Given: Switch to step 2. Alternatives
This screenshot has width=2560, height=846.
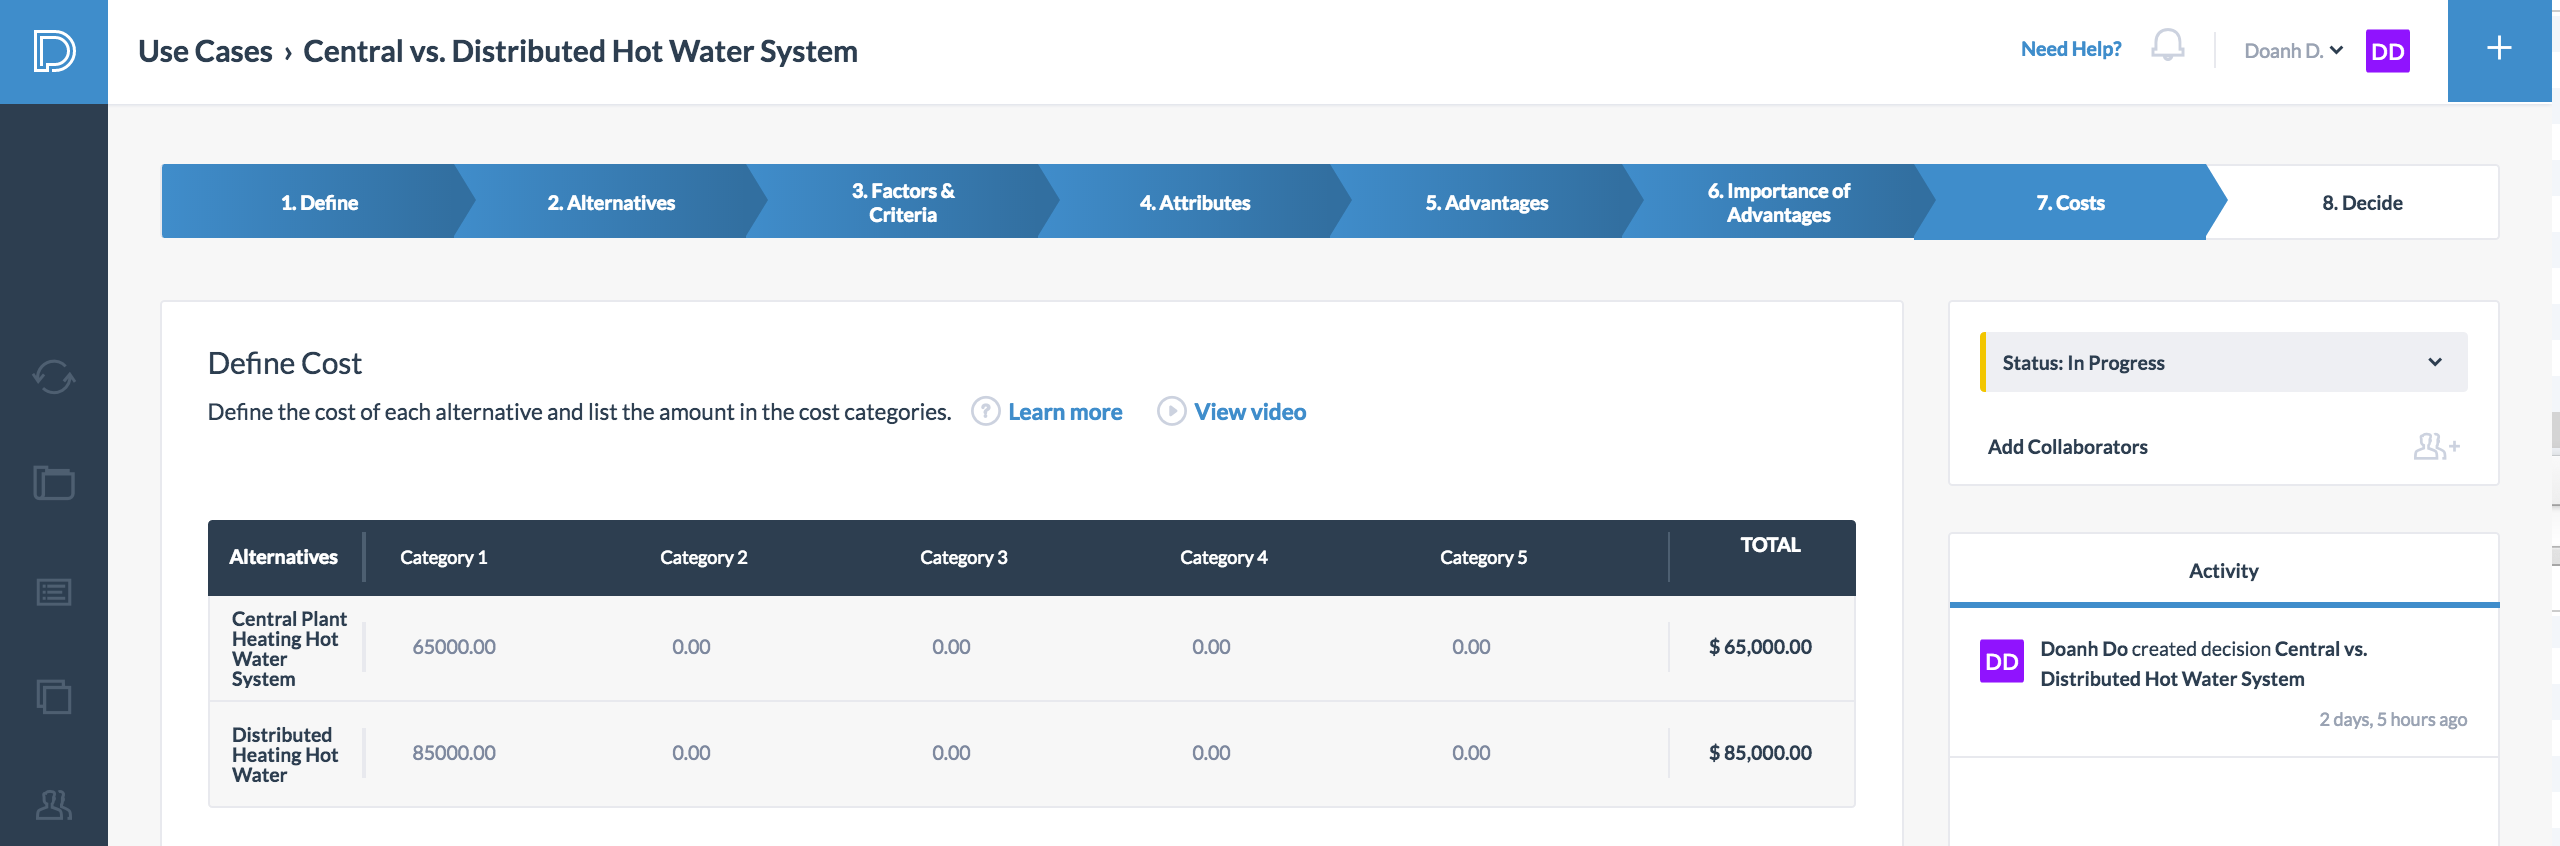Looking at the screenshot, I should pyautogui.click(x=610, y=202).
